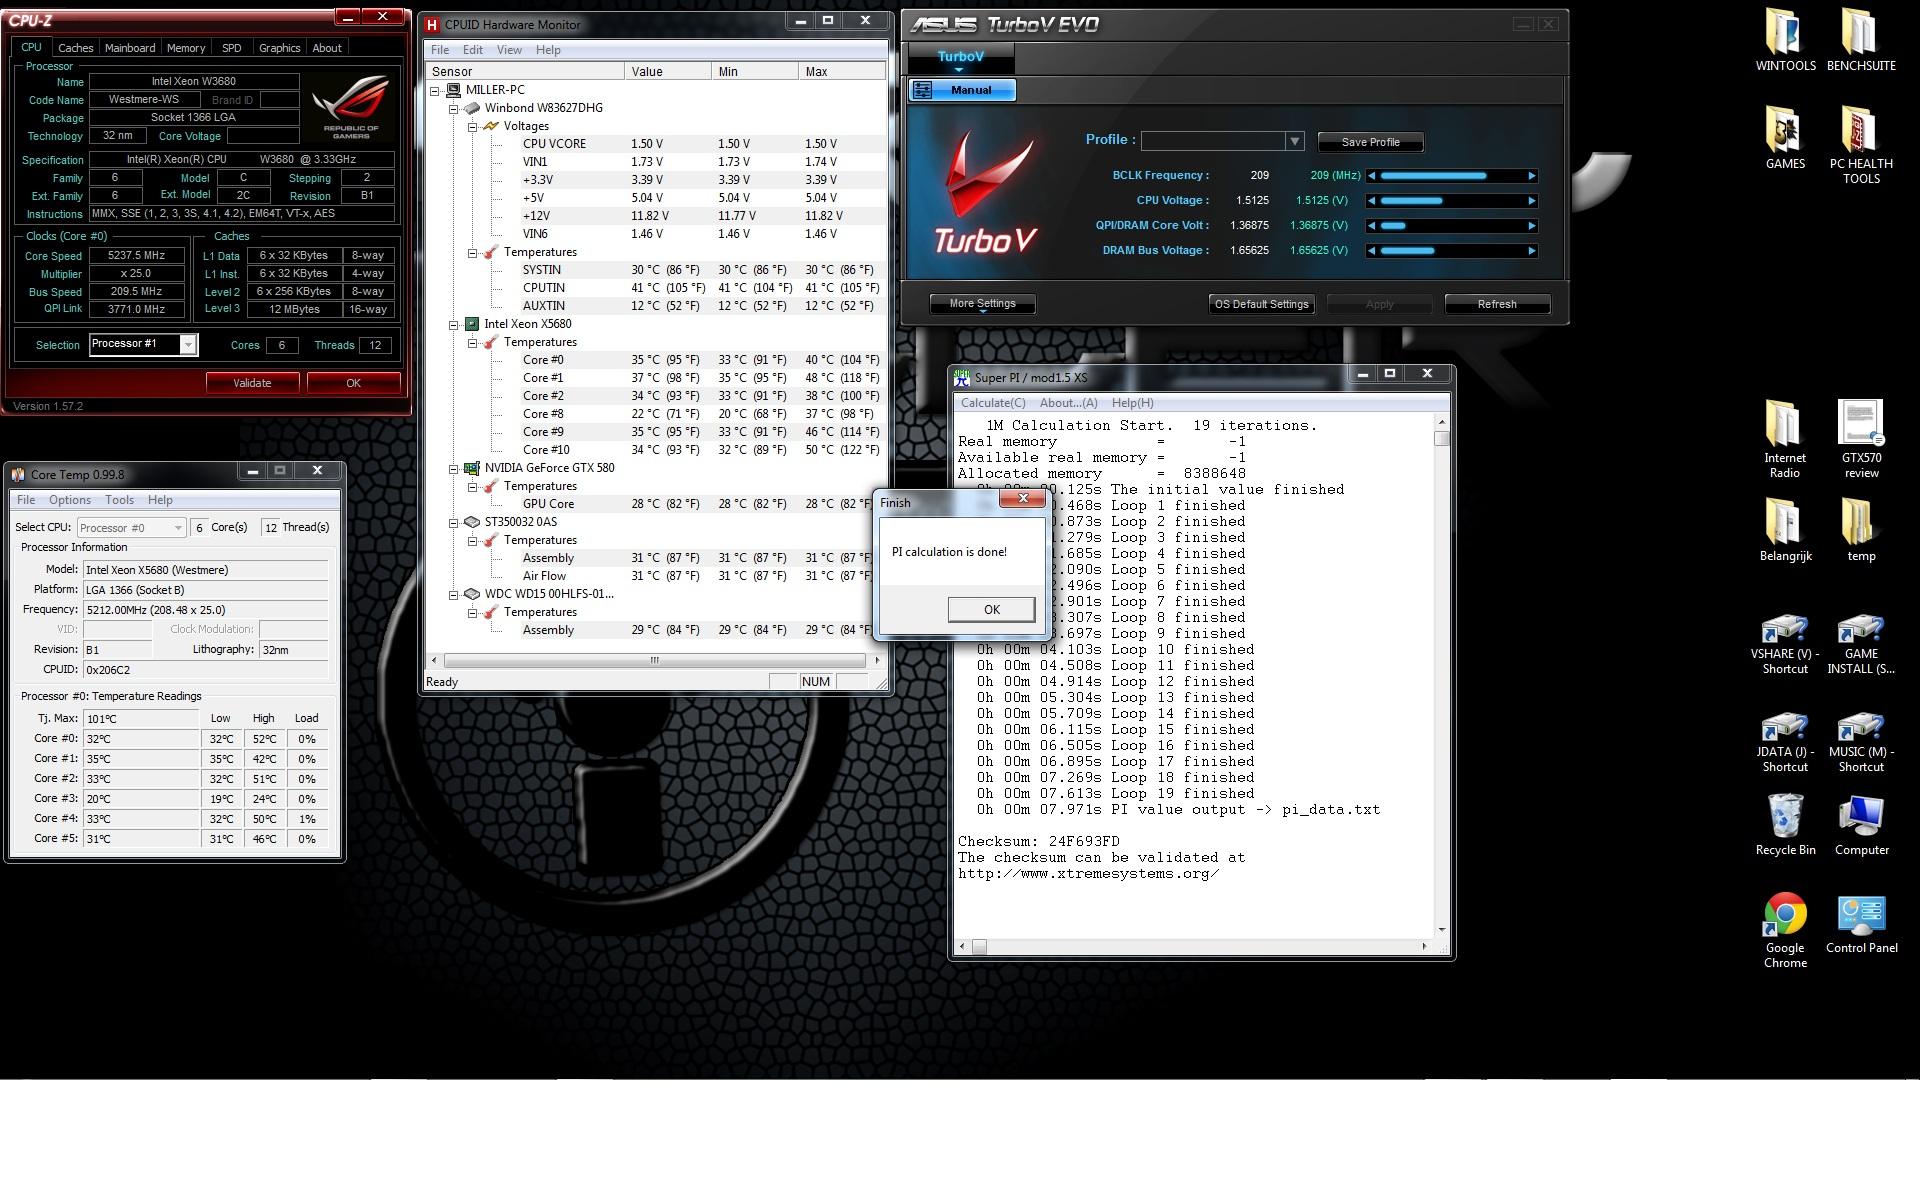Open the Computer desktop icon
1920x1200 pixels.
(x=1861, y=825)
